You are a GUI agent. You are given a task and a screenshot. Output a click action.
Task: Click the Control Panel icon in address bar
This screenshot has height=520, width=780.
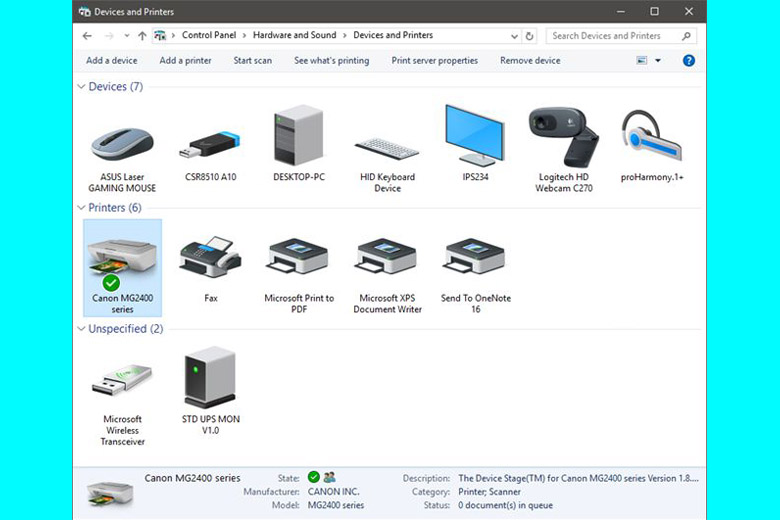tap(160, 35)
